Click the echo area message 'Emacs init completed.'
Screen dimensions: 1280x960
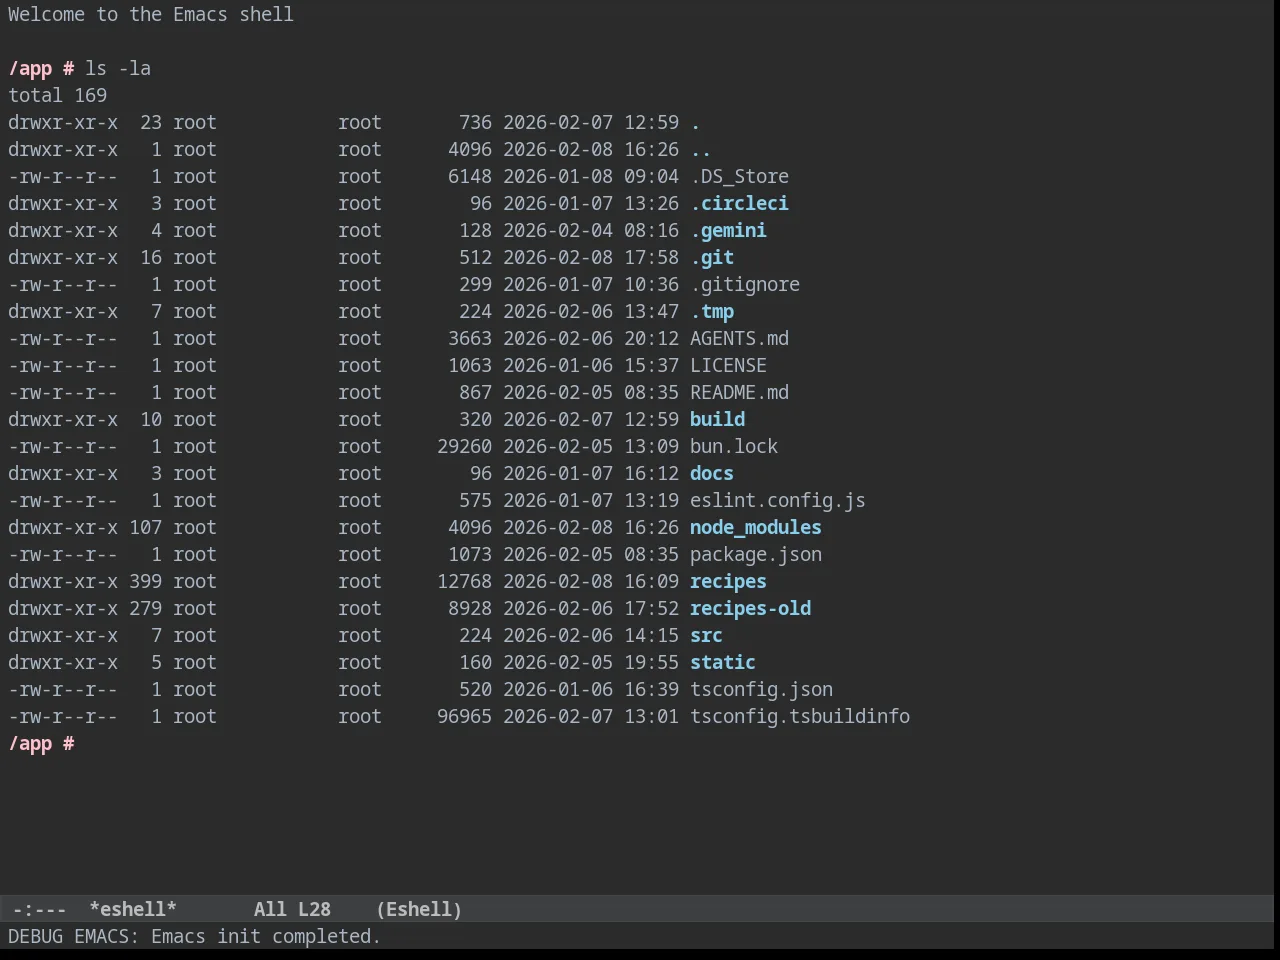266,936
